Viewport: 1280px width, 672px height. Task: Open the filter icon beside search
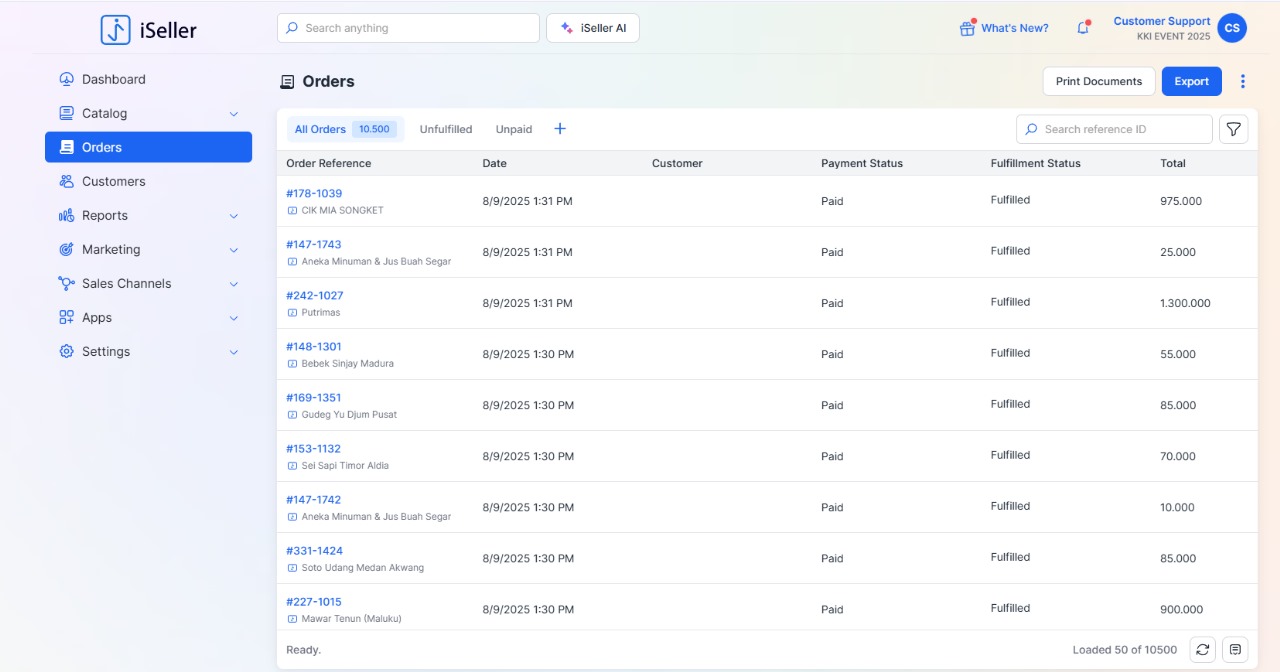pos(1234,129)
